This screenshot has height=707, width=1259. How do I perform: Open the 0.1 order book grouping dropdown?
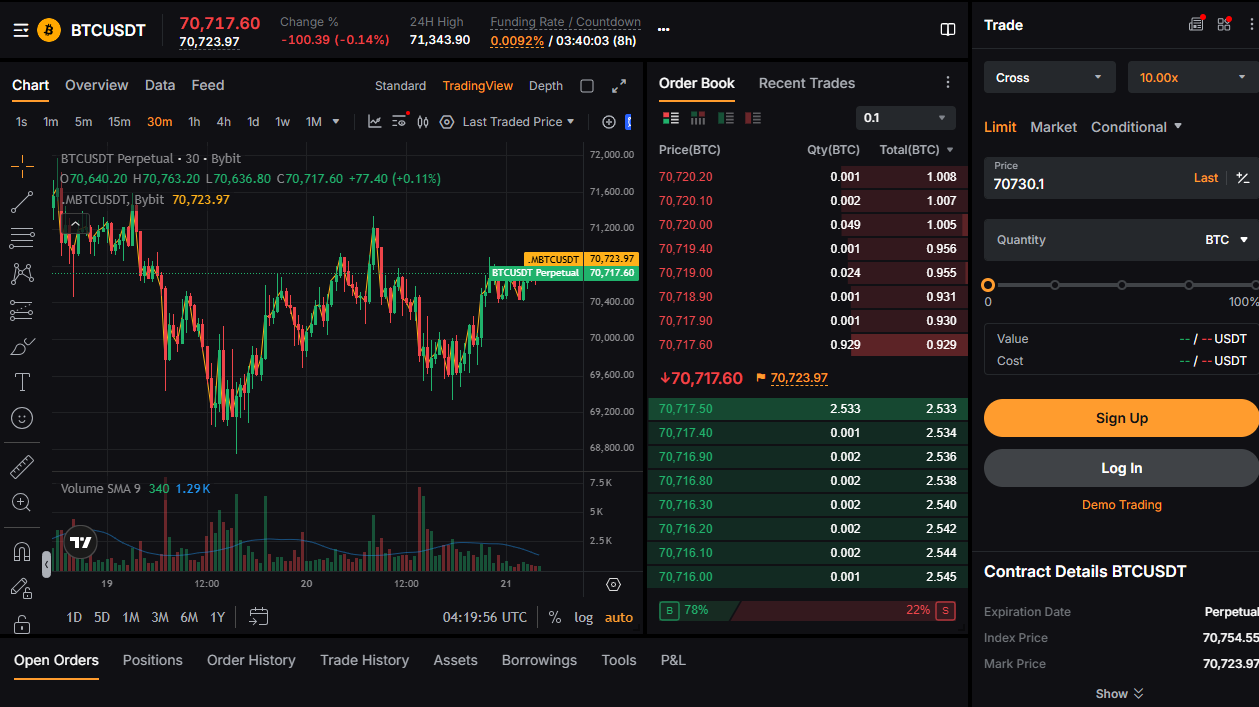tap(905, 118)
